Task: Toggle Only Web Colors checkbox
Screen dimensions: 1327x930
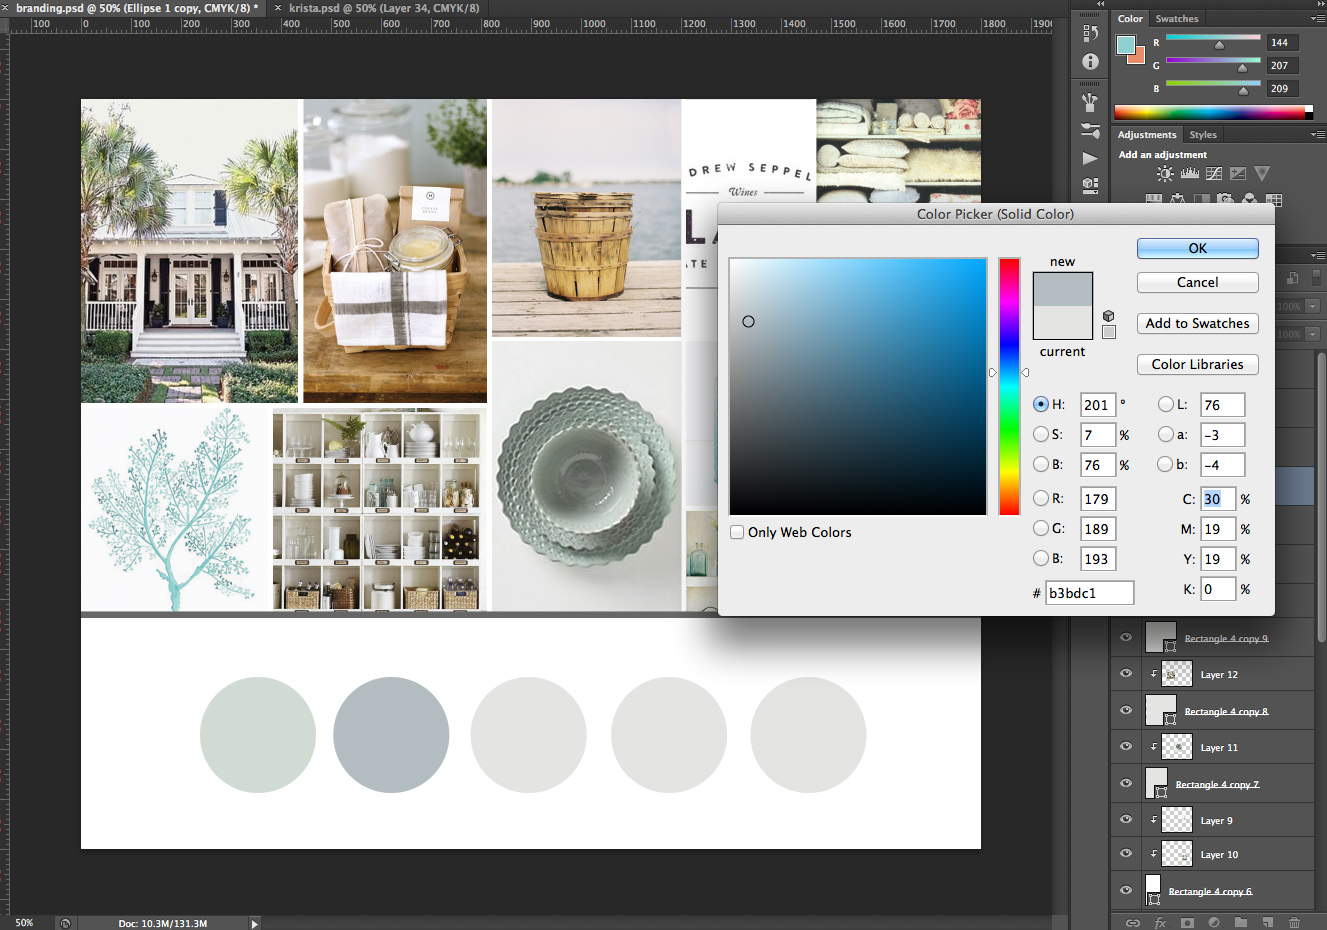Action: pos(737,532)
